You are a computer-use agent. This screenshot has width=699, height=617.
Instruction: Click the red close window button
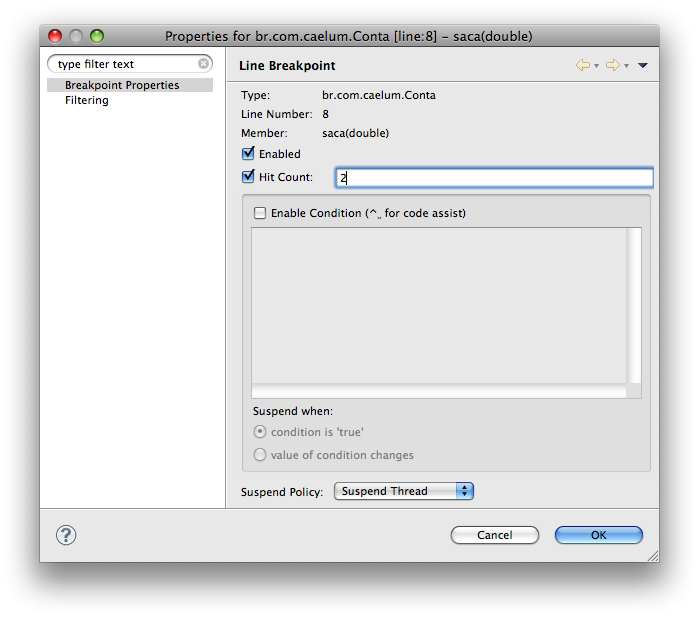pos(55,36)
